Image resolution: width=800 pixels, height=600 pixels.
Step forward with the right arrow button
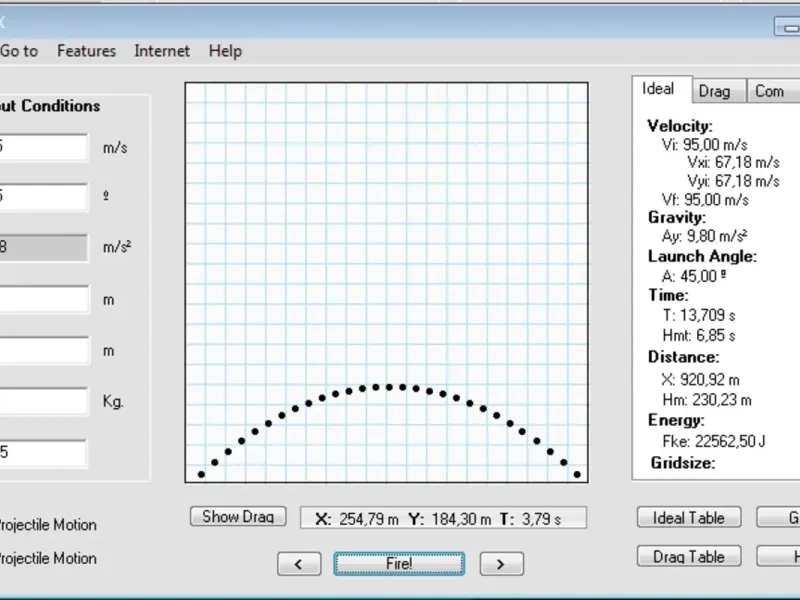coord(501,564)
